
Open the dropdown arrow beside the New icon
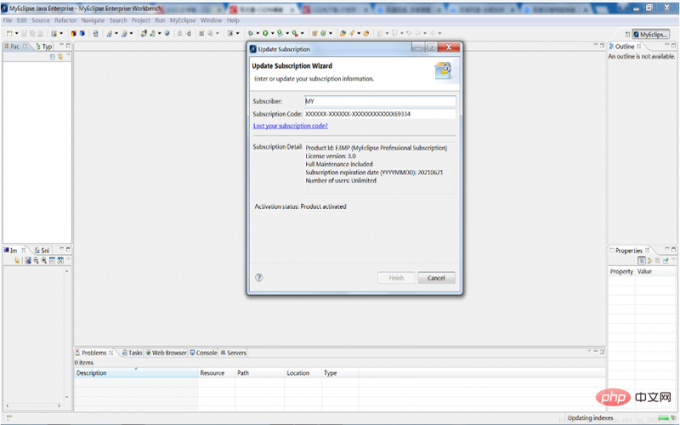16,33
